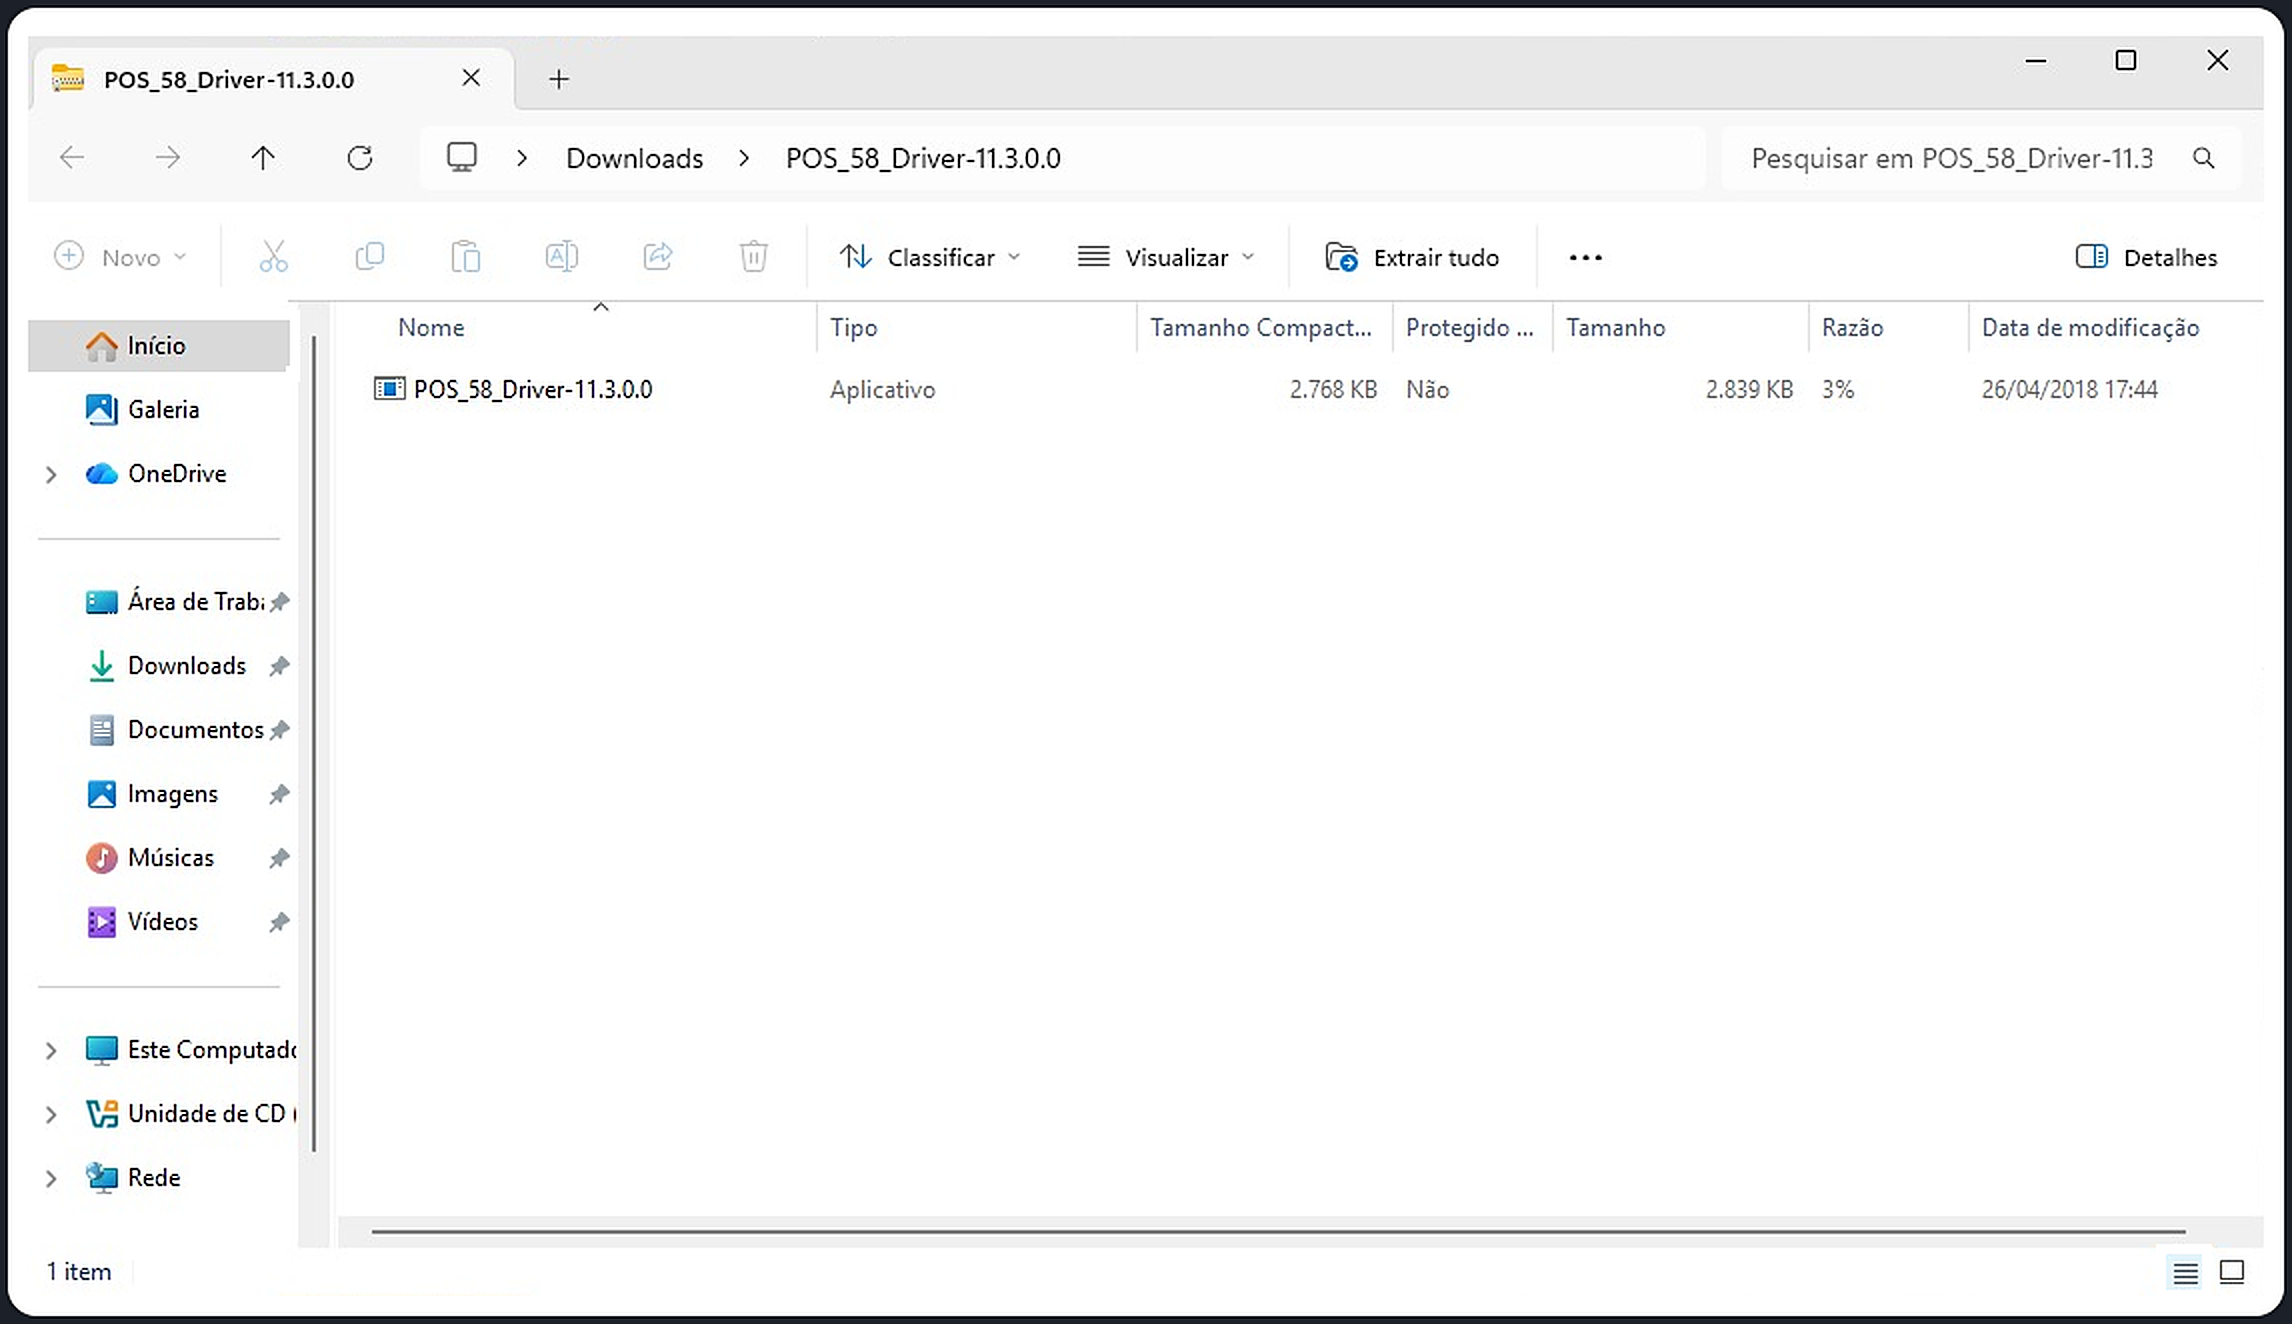Click the Share icon in toolbar
The image size is (2292, 1324).
click(x=657, y=257)
